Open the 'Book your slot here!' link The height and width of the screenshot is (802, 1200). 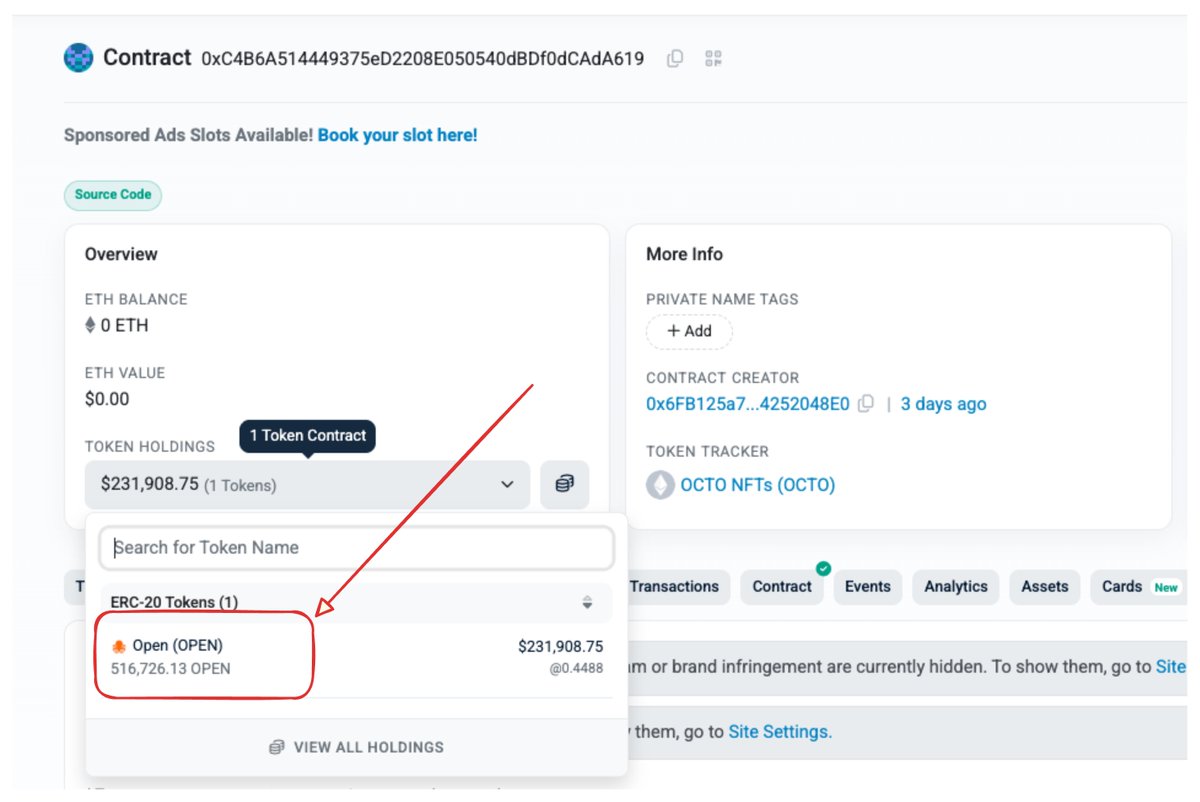click(x=397, y=135)
